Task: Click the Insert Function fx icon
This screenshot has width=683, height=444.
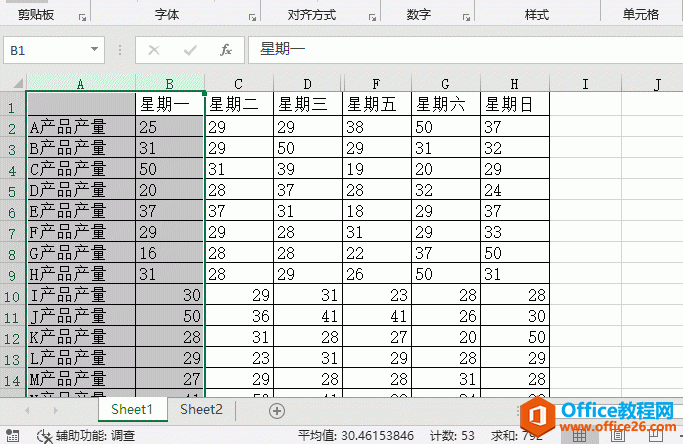Action: pos(226,50)
